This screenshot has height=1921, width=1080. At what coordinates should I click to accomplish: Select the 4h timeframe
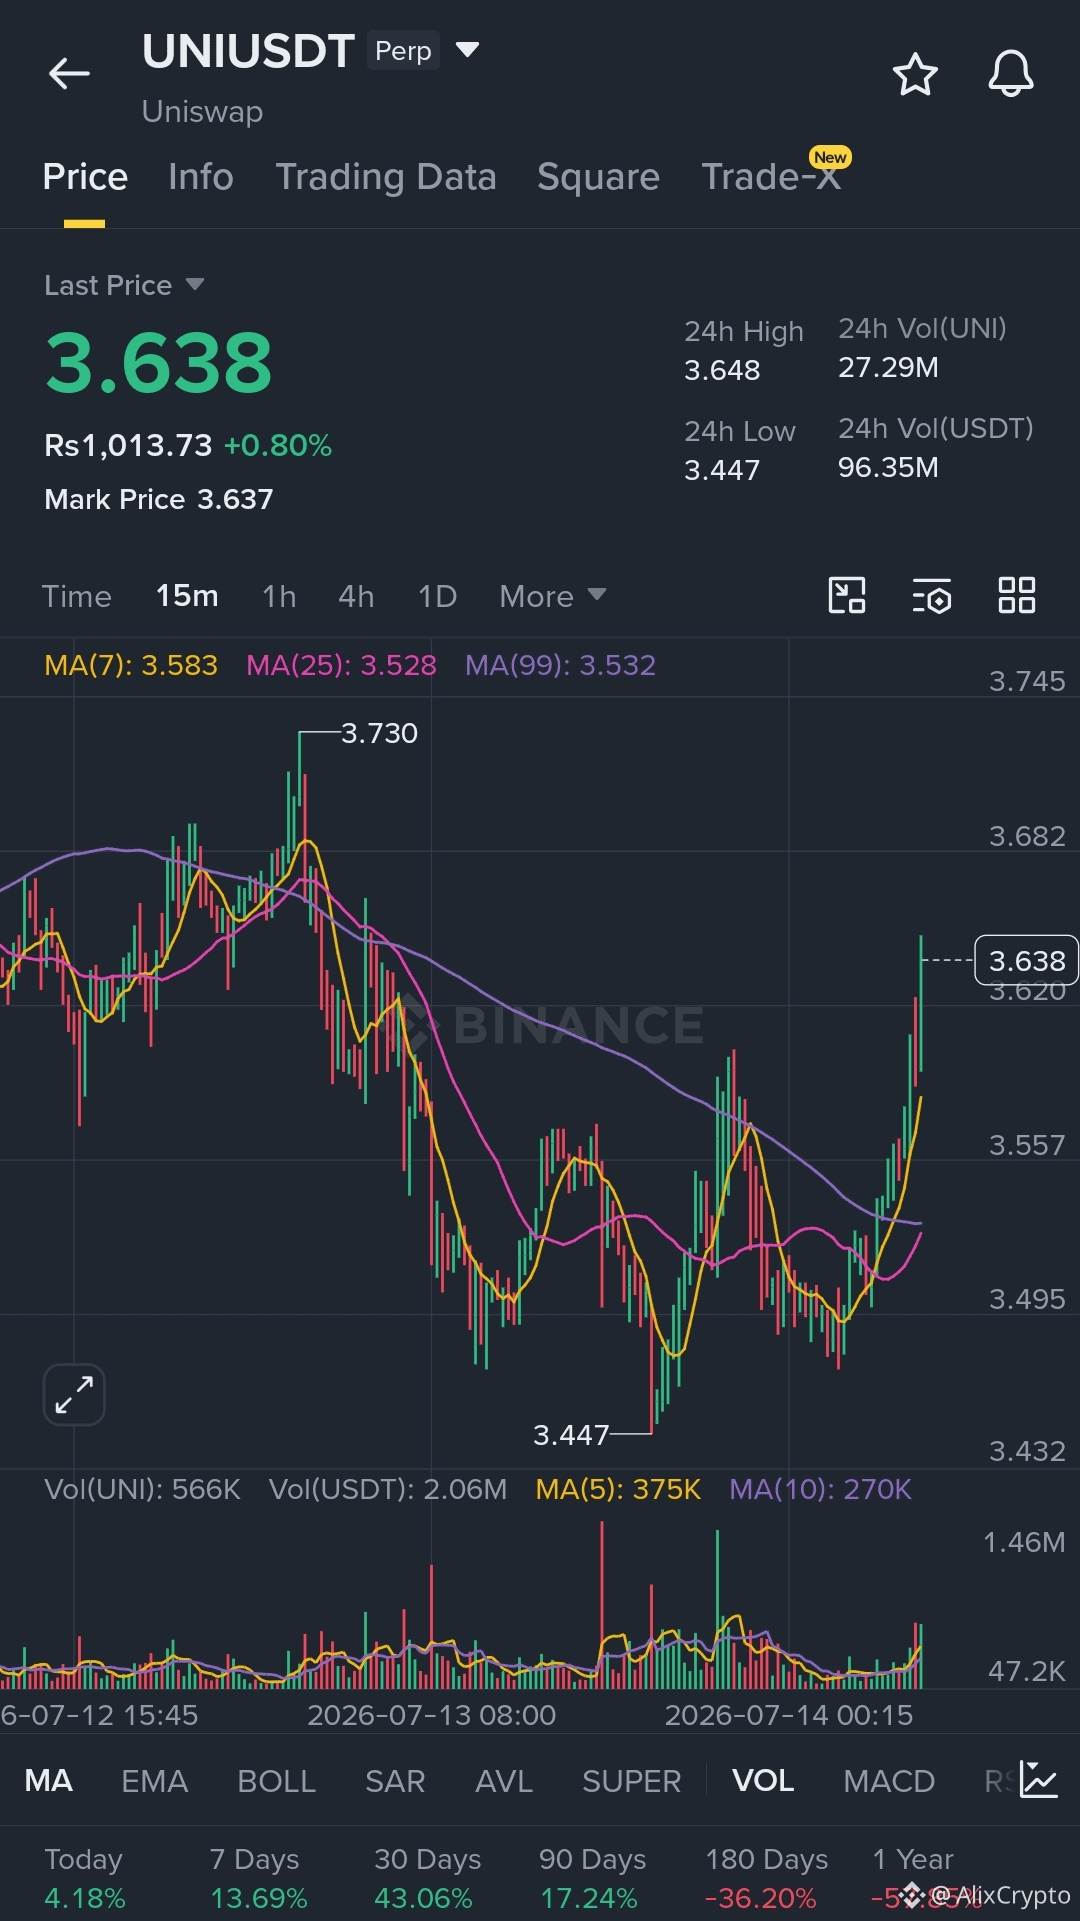[356, 596]
